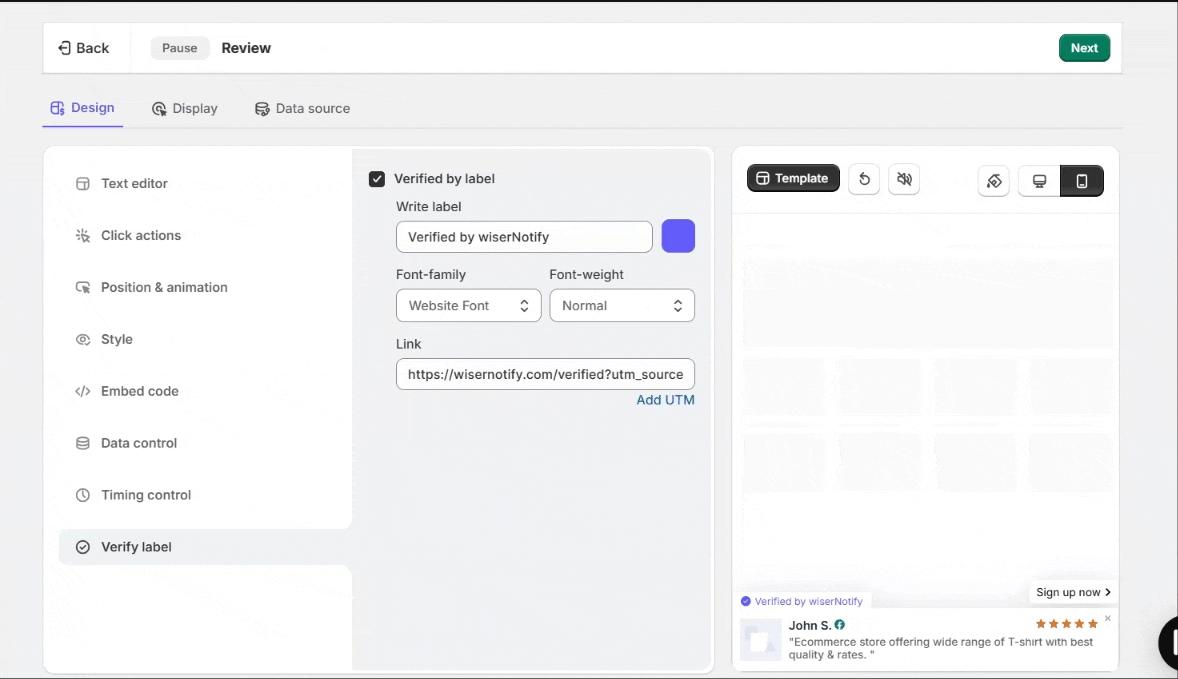This screenshot has width=1178, height=679.
Task: Click the Back arrow icon
Action: coord(65,48)
